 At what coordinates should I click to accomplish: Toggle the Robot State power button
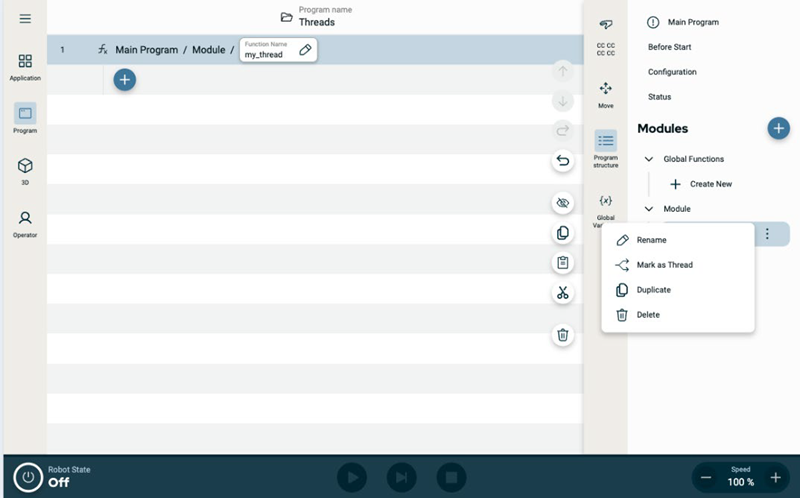tap(28, 478)
